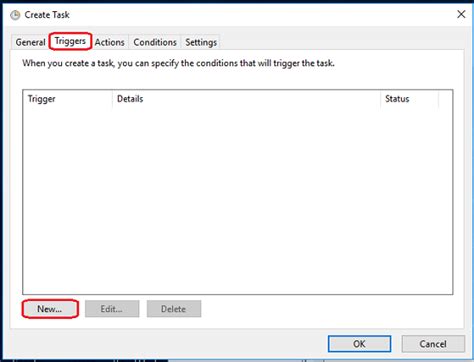Sort by the Status column header

pyautogui.click(x=409, y=99)
